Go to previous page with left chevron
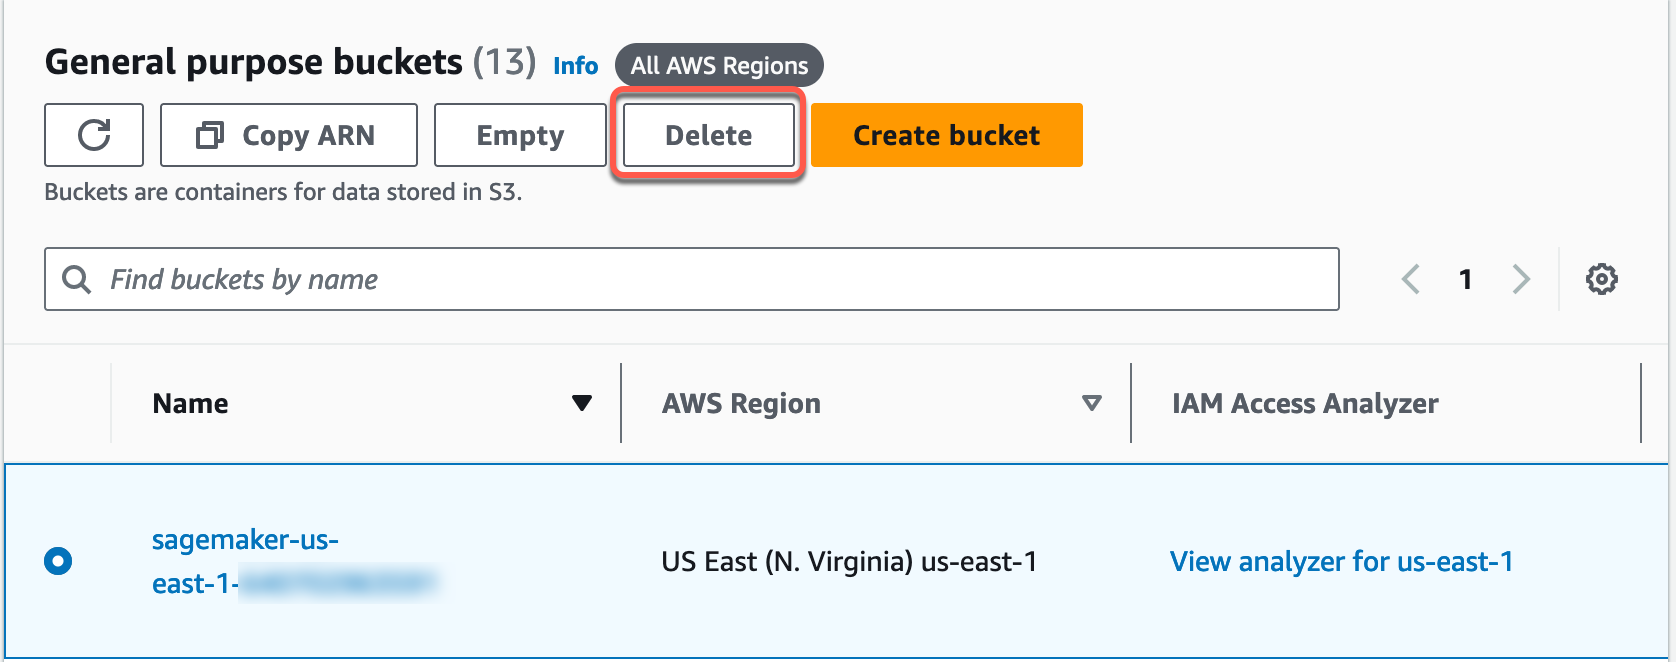This screenshot has width=1676, height=662. coord(1411,279)
